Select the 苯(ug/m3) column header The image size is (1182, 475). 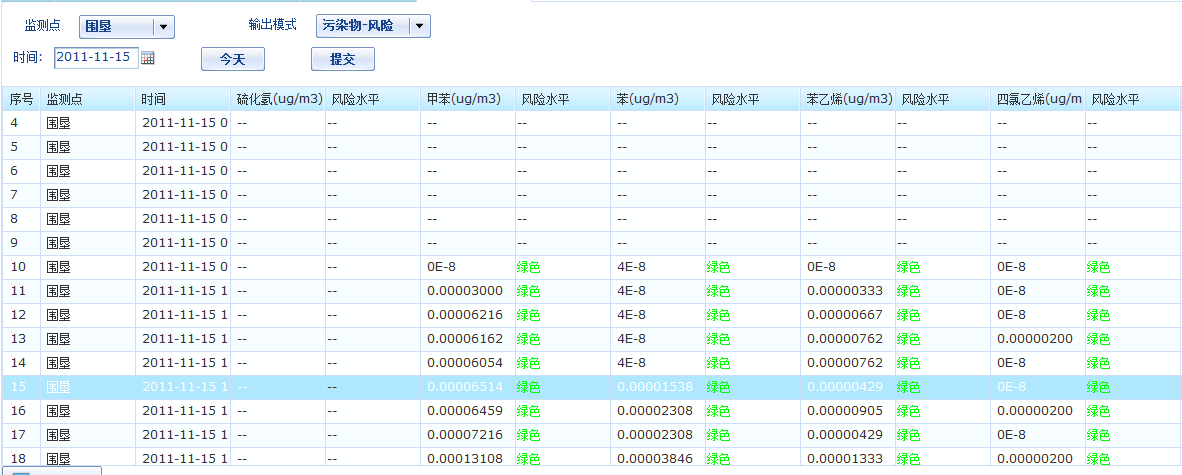tap(647, 99)
